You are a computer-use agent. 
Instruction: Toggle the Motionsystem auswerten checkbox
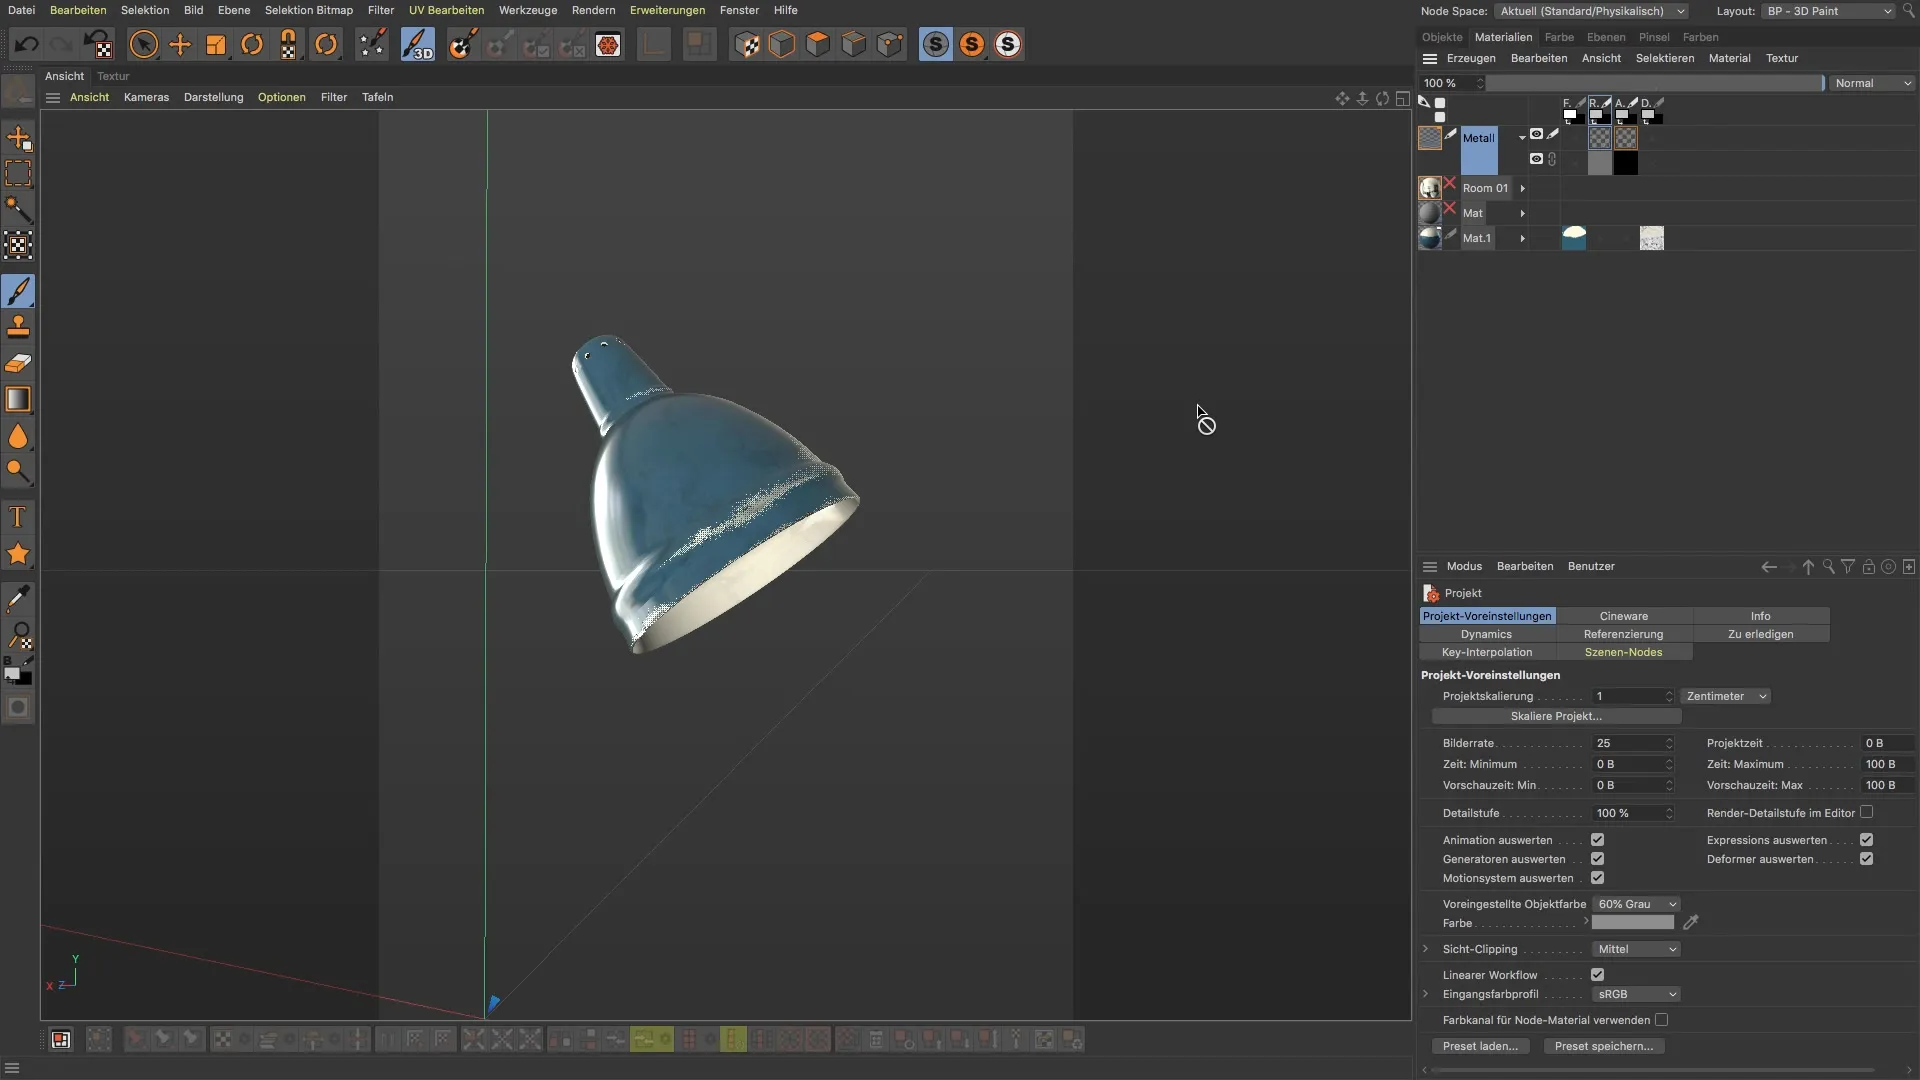point(1597,878)
